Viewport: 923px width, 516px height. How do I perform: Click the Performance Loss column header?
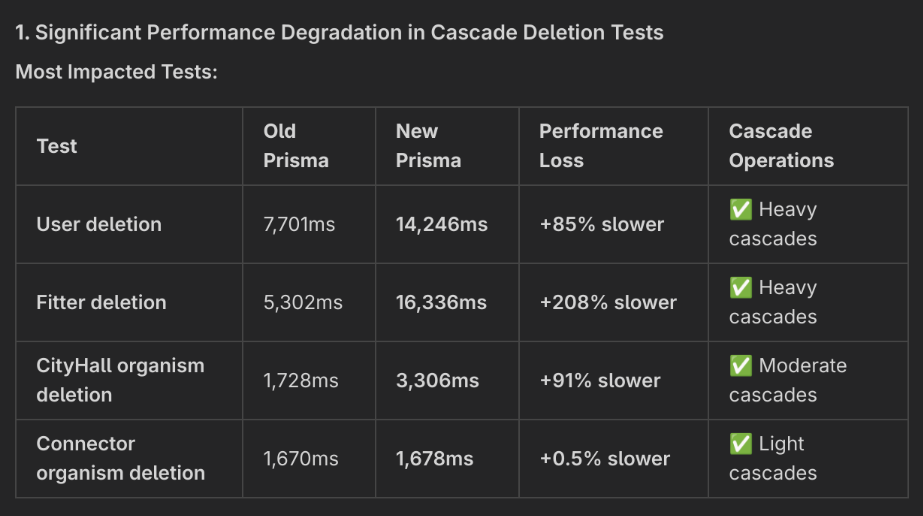pyautogui.click(x=600, y=146)
